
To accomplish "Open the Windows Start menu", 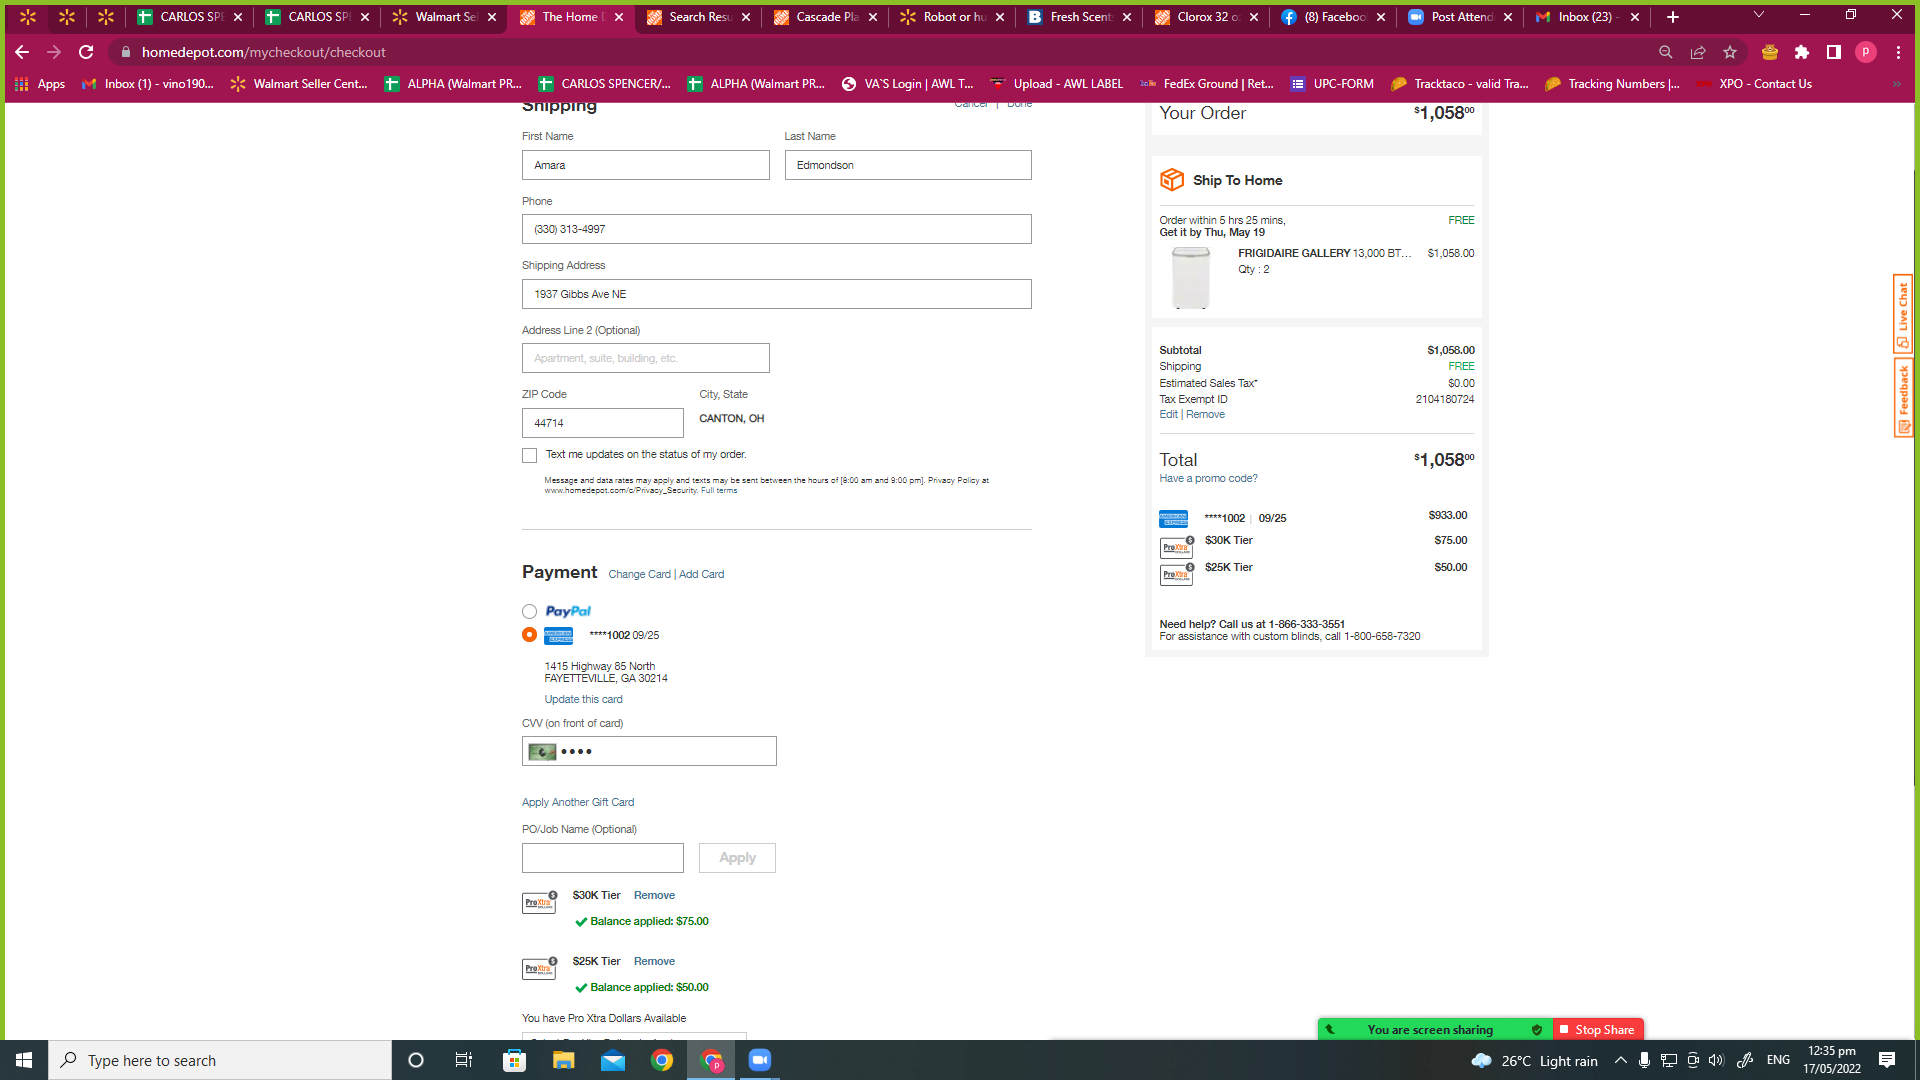I will (x=24, y=1060).
